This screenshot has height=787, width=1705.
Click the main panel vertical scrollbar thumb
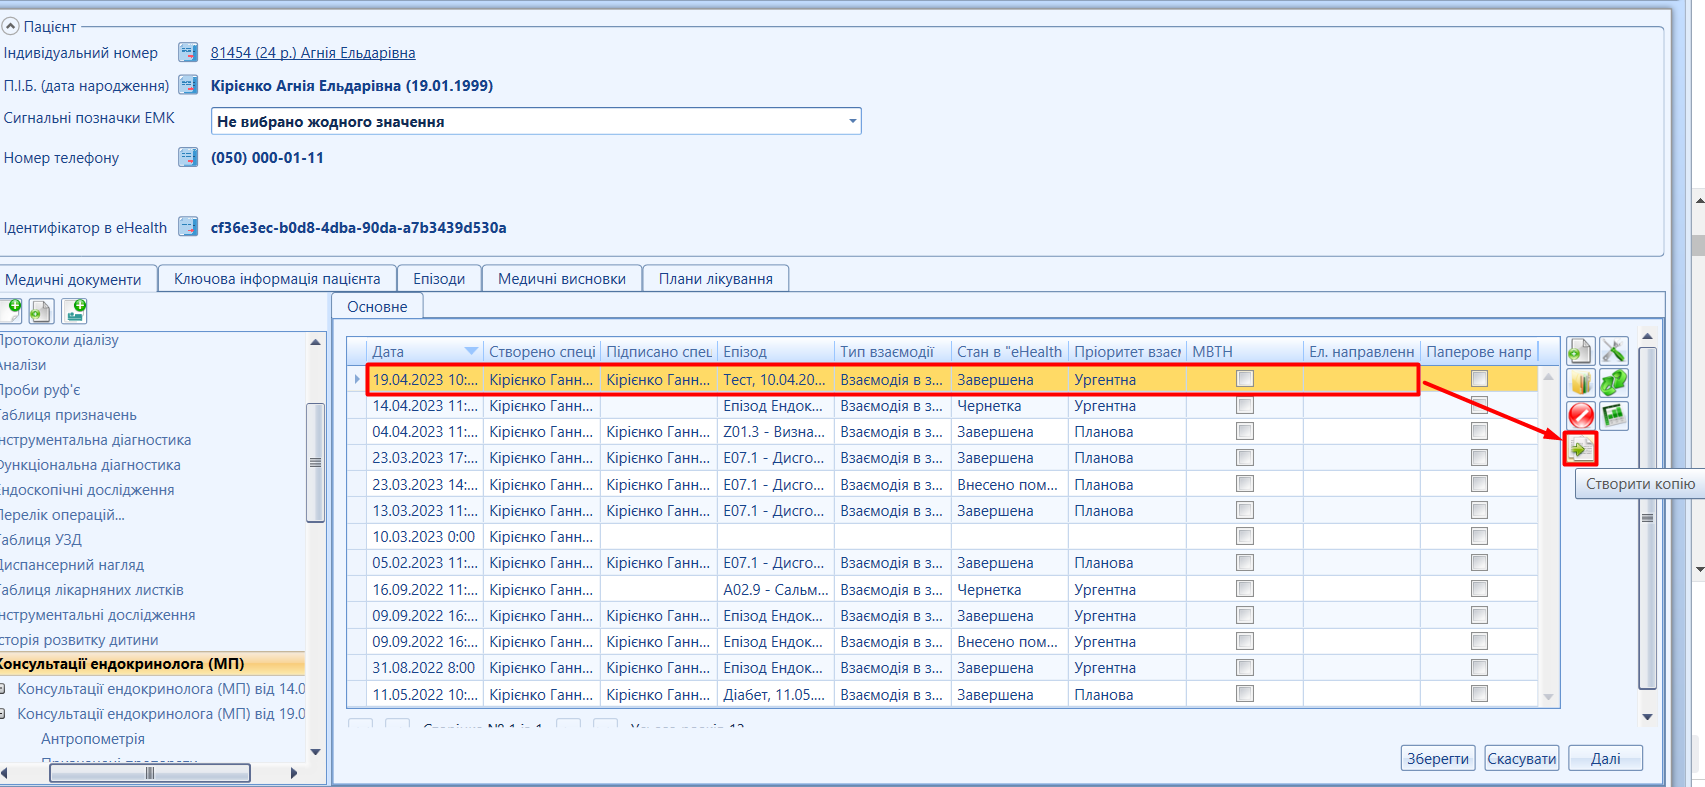pos(1647,517)
